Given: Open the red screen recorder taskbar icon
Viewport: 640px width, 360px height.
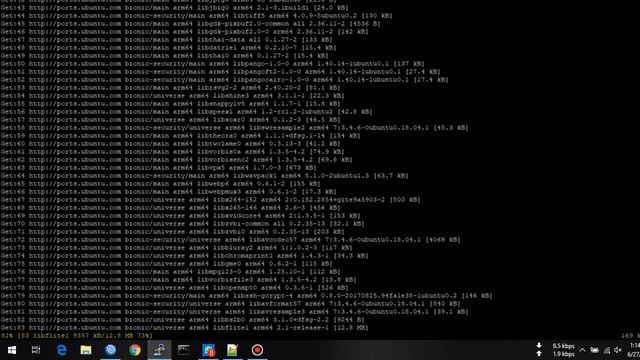Looking at the screenshot, I should point(257,350).
